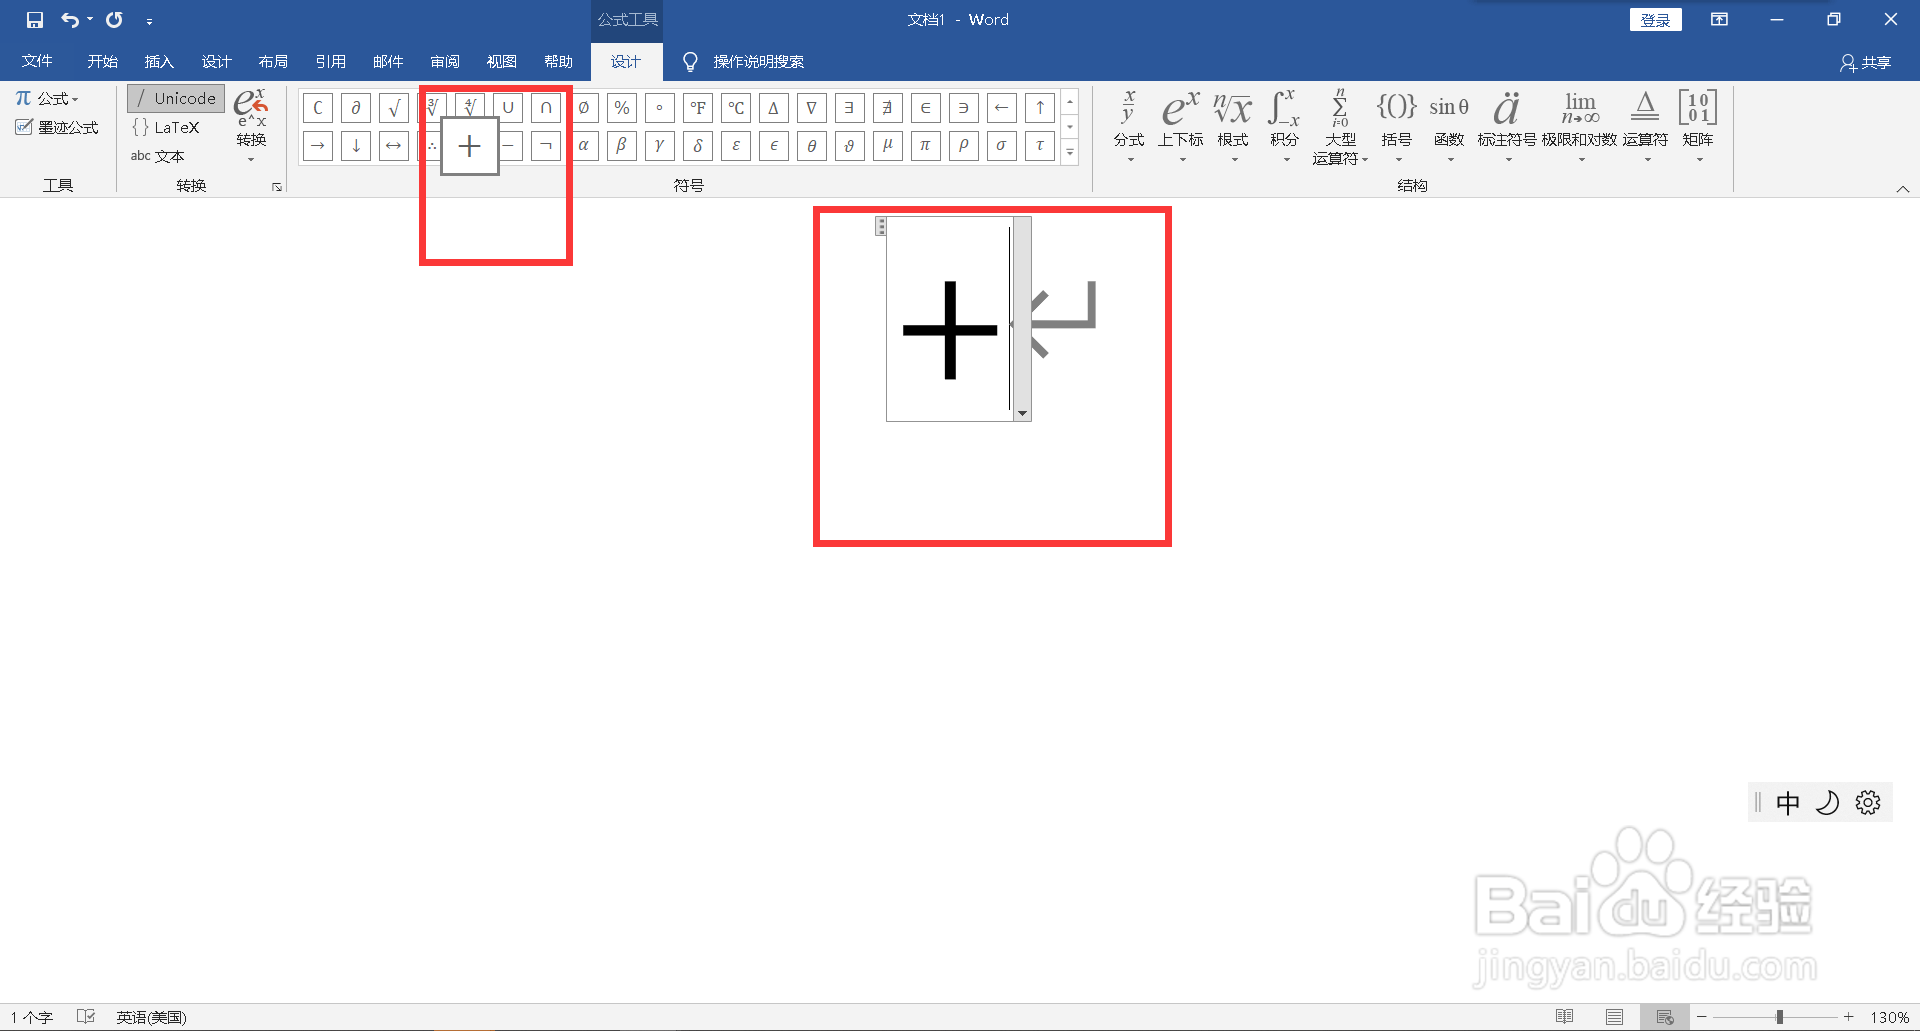Click the Undo icon in title bar
Screen dimensions: 1920x1031
[69, 20]
